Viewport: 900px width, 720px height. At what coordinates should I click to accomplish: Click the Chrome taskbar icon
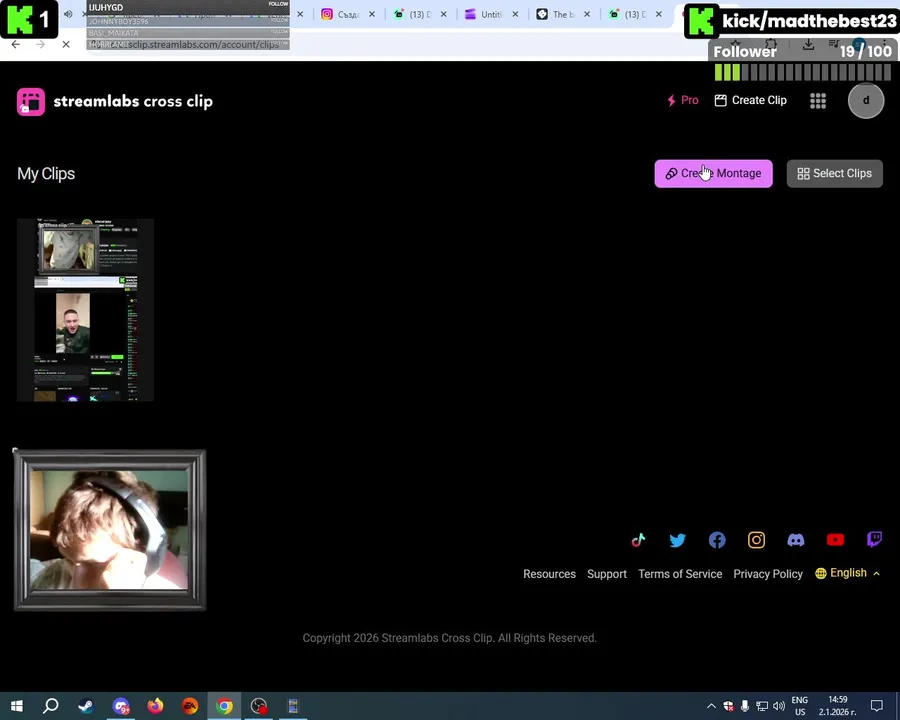(x=224, y=706)
